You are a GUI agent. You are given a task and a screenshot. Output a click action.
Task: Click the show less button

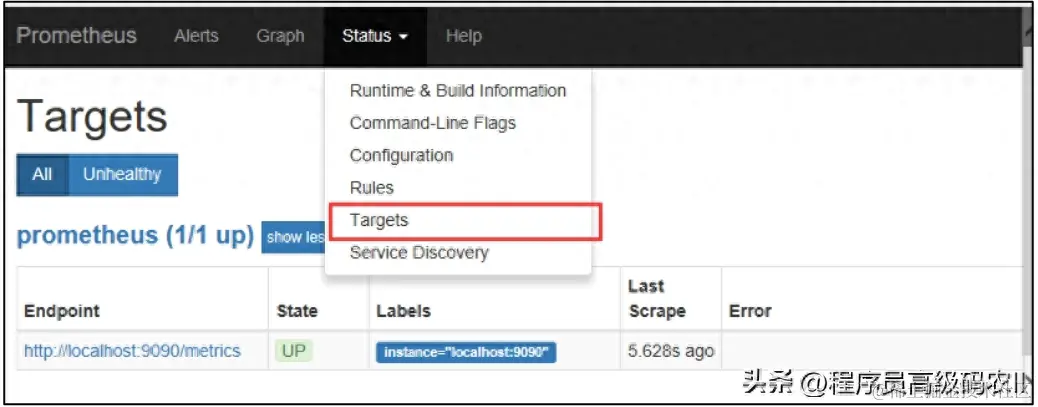click(294, 237)
